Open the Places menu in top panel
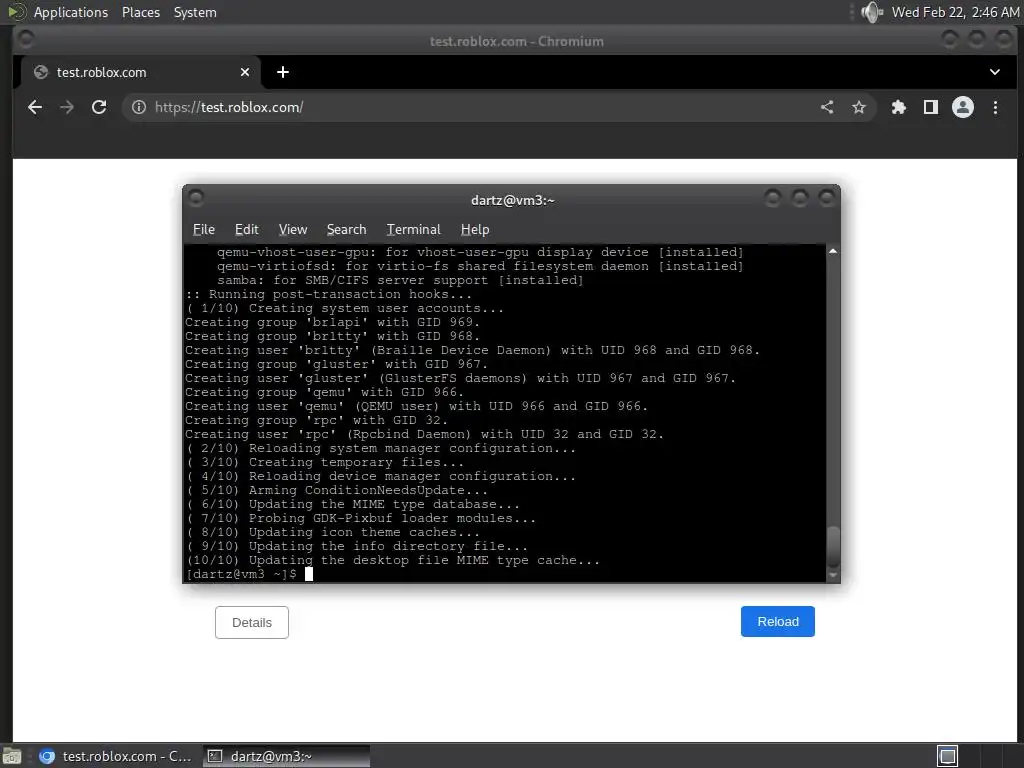Image resolution: width=1024 pixels, height=768 pixels. point(141,12)
